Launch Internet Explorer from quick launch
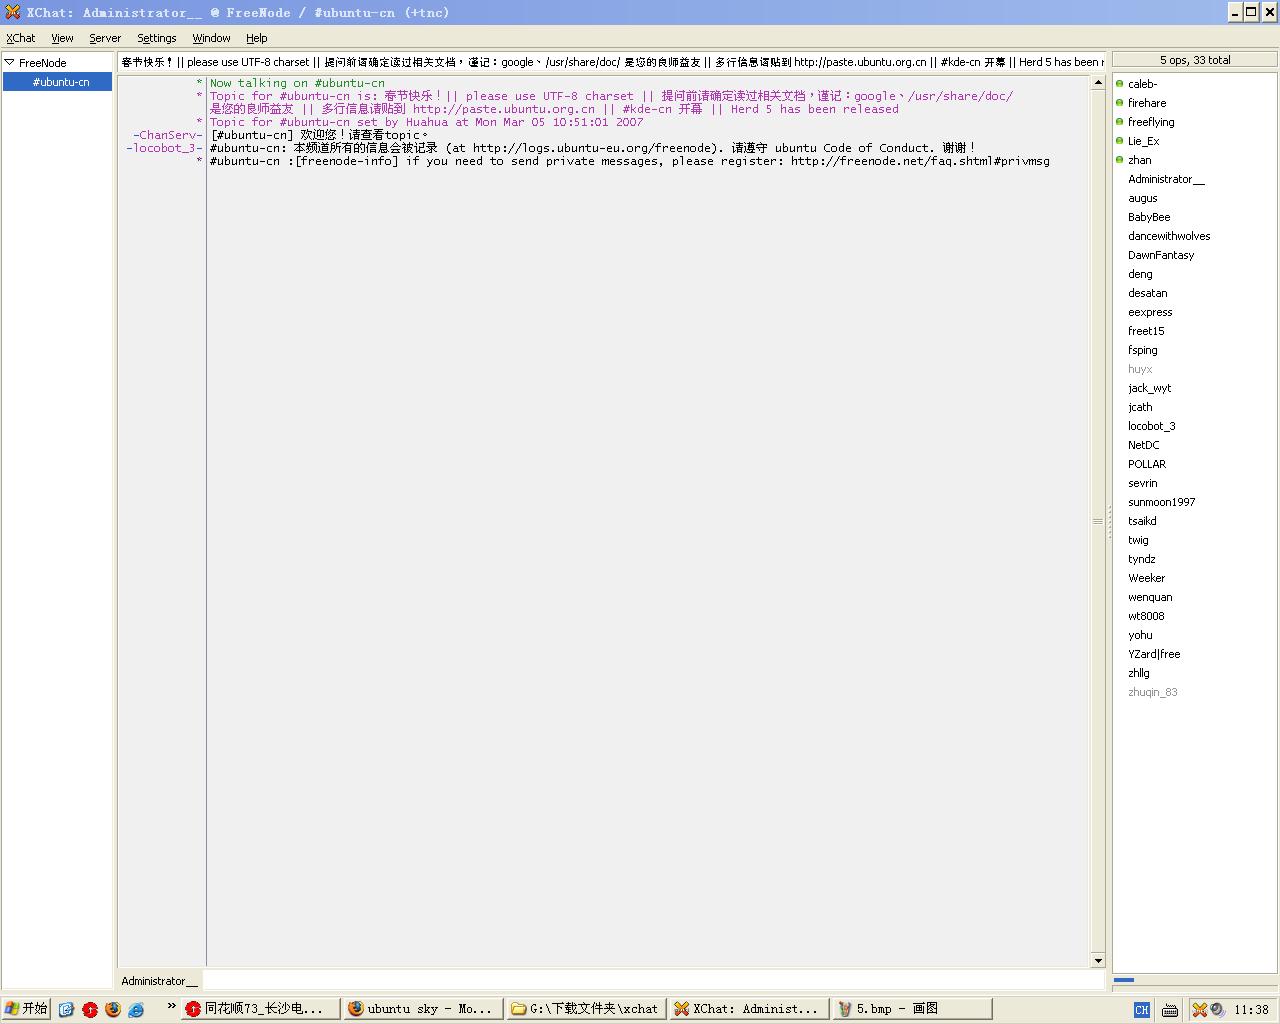Viewport: 1280px width, 1024px height. [136, 1010]
